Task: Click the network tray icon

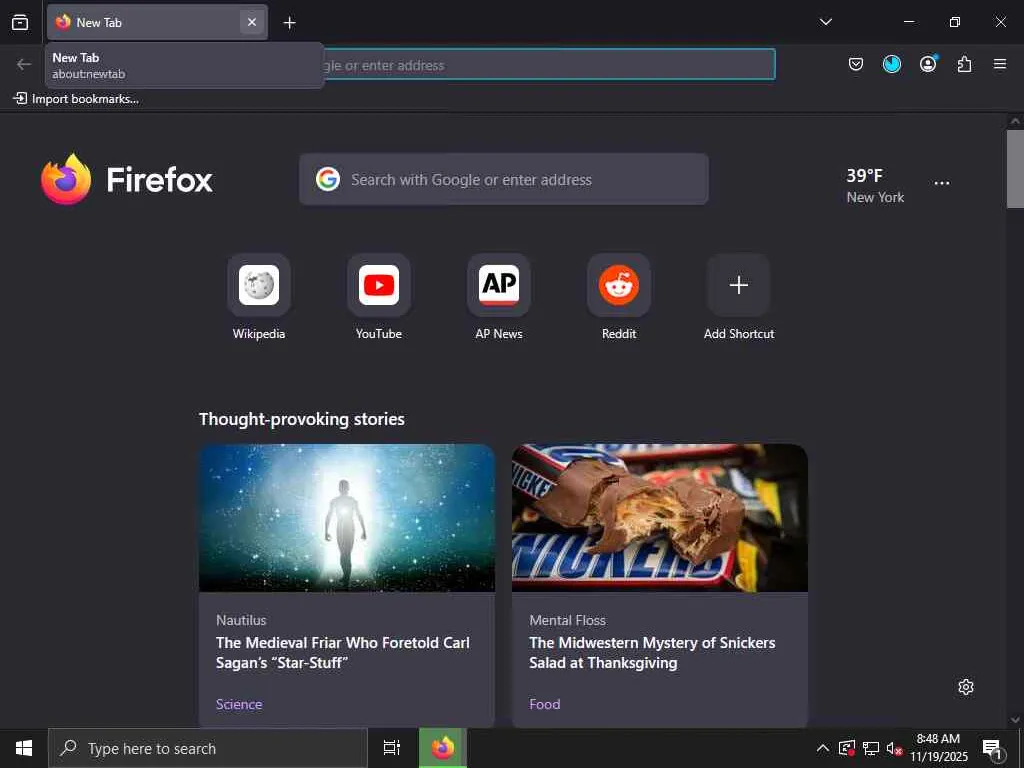Action: 871,748
